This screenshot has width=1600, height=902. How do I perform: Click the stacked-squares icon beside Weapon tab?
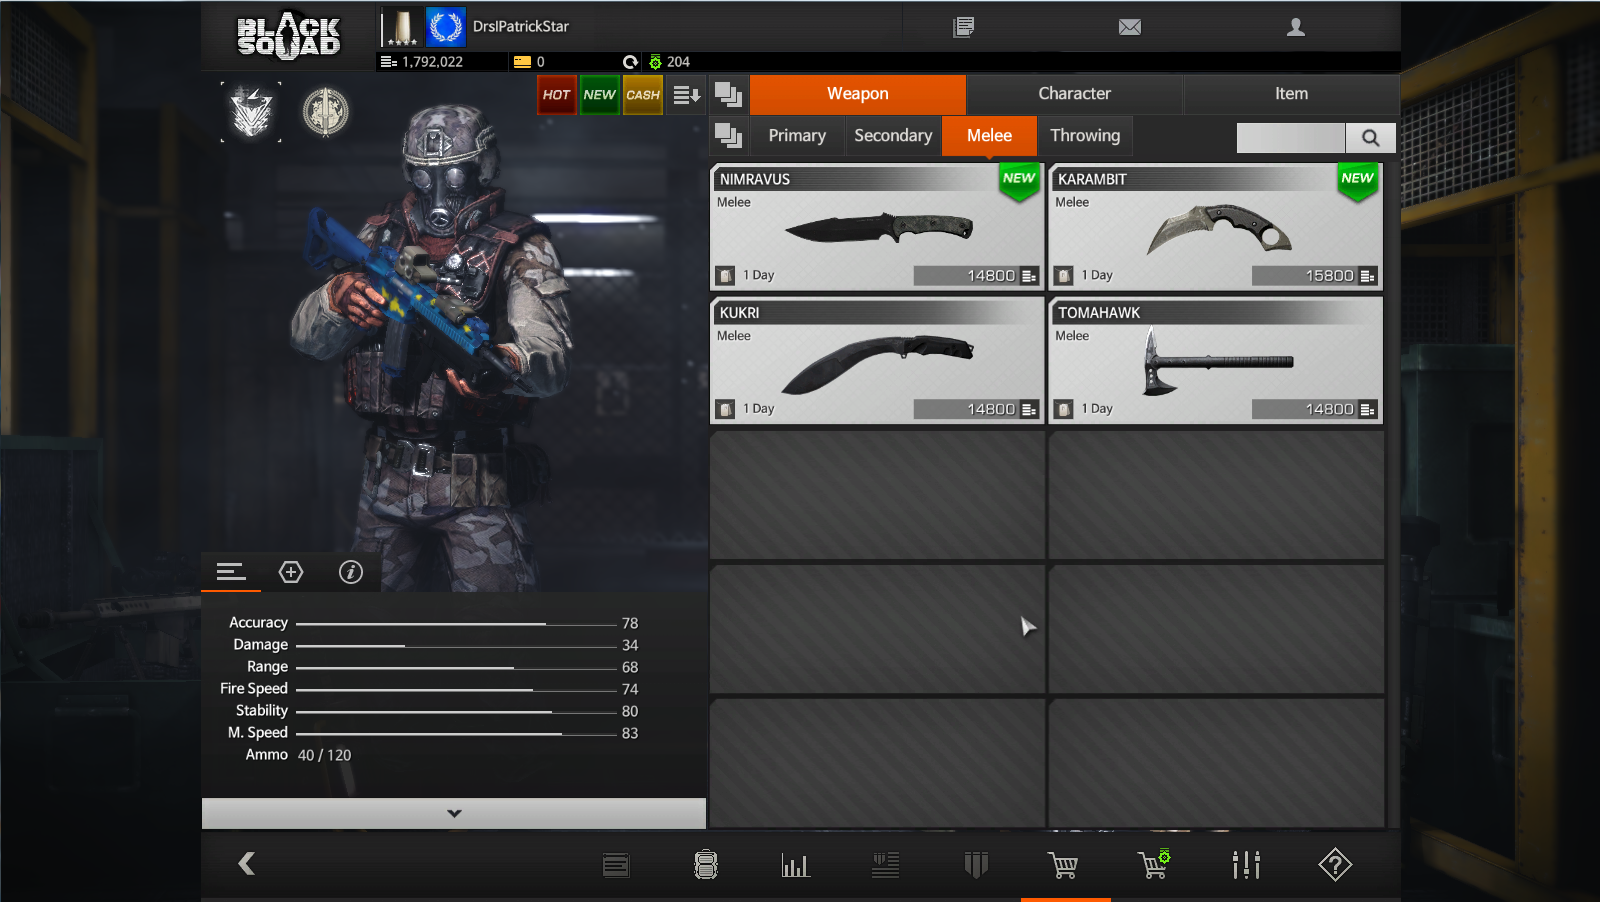[729, 94]
